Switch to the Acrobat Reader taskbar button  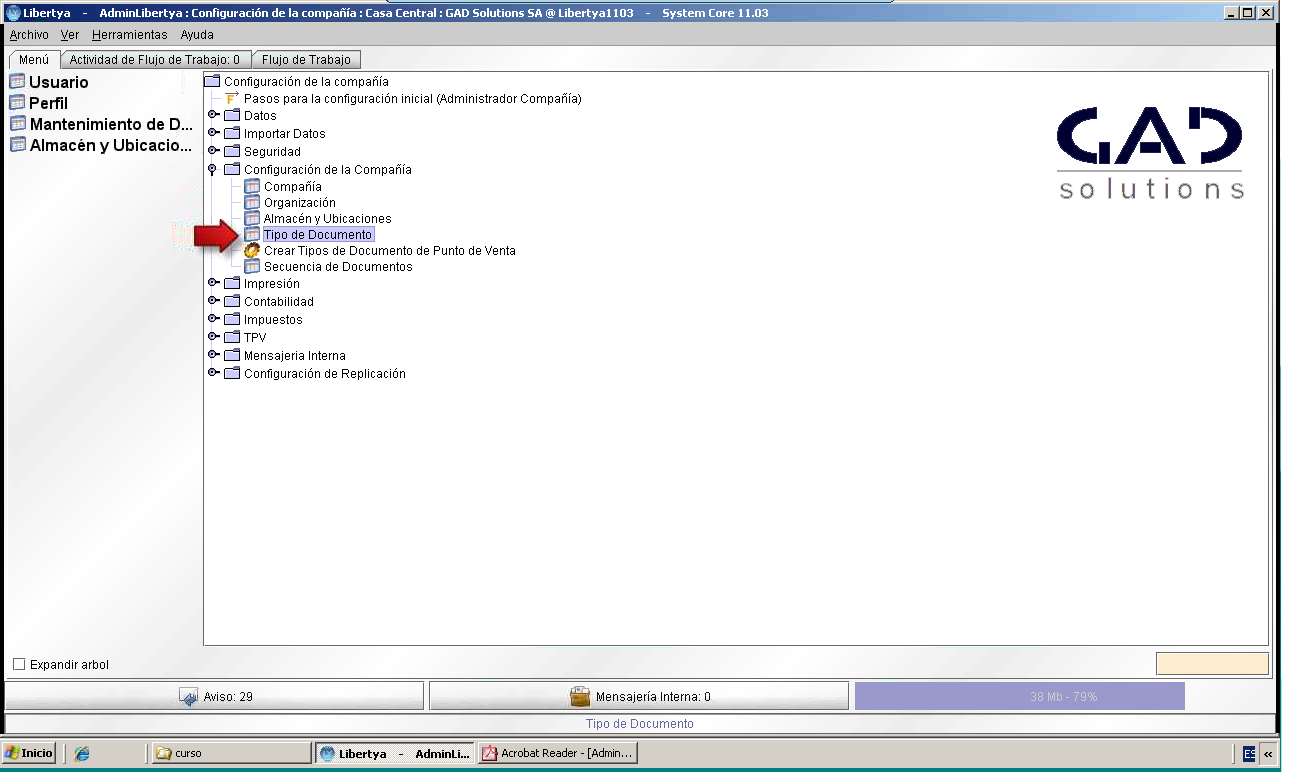coord(557,753)
